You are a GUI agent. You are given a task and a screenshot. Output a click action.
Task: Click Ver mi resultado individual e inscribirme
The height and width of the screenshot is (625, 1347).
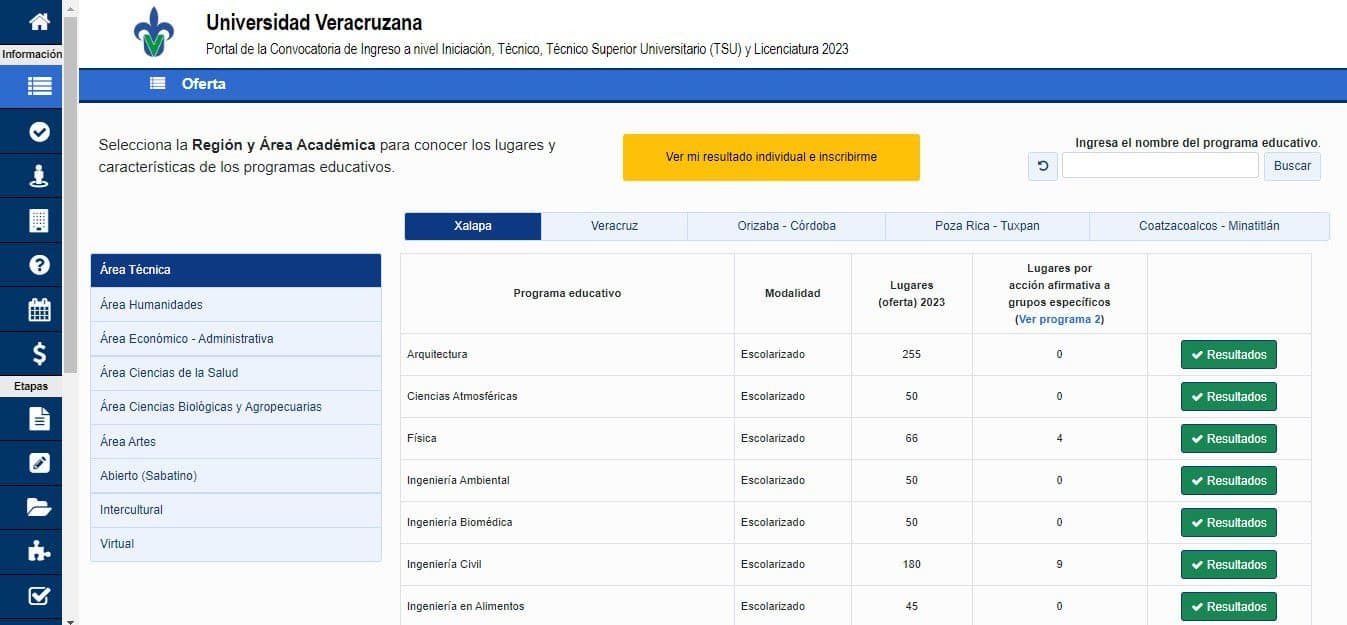coord(771,157)
